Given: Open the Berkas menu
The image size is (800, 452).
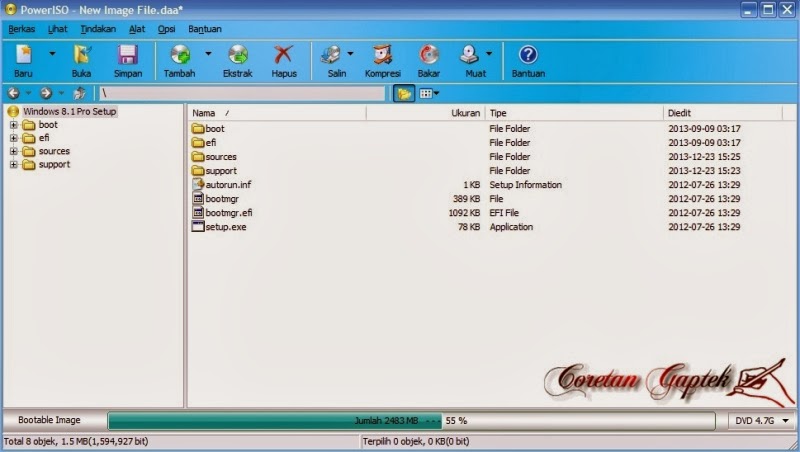Looking at the screenshot, I should [21, 29].
